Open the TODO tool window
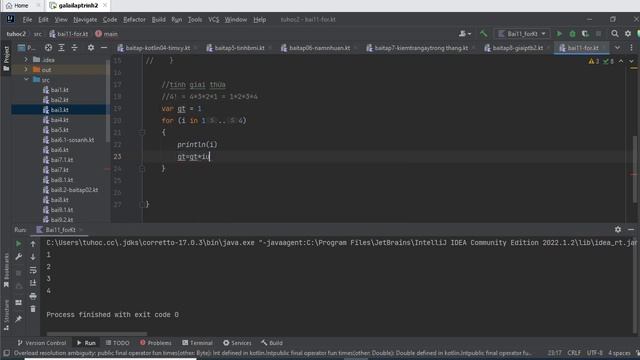The height and width of the screenshot is (360, 640). pyautogui.click(x=117, y=343)
